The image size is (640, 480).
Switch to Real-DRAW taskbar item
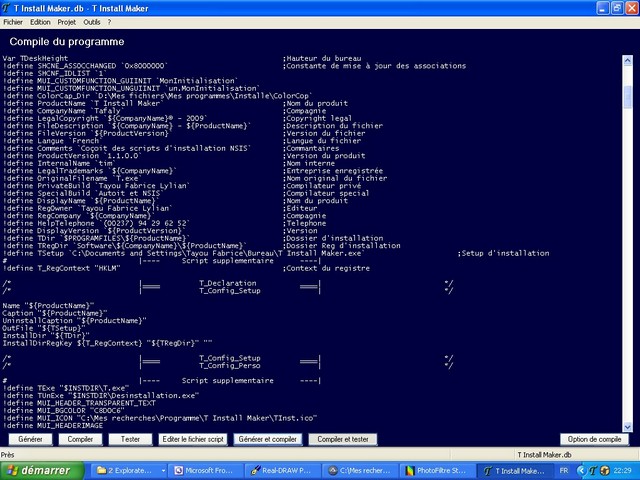284,471
